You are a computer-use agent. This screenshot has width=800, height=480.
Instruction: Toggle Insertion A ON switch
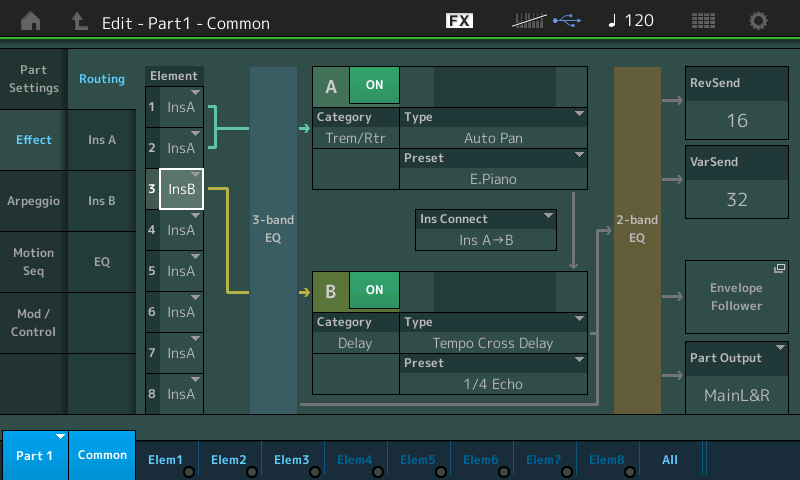click(374, 86)
